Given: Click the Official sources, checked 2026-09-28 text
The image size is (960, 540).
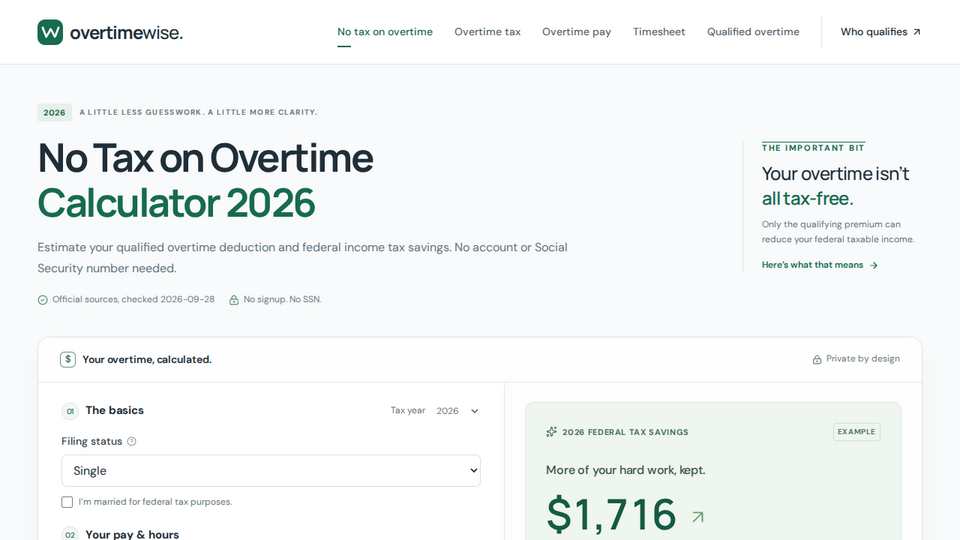Looking at the screenshot, I should point(133,299).
